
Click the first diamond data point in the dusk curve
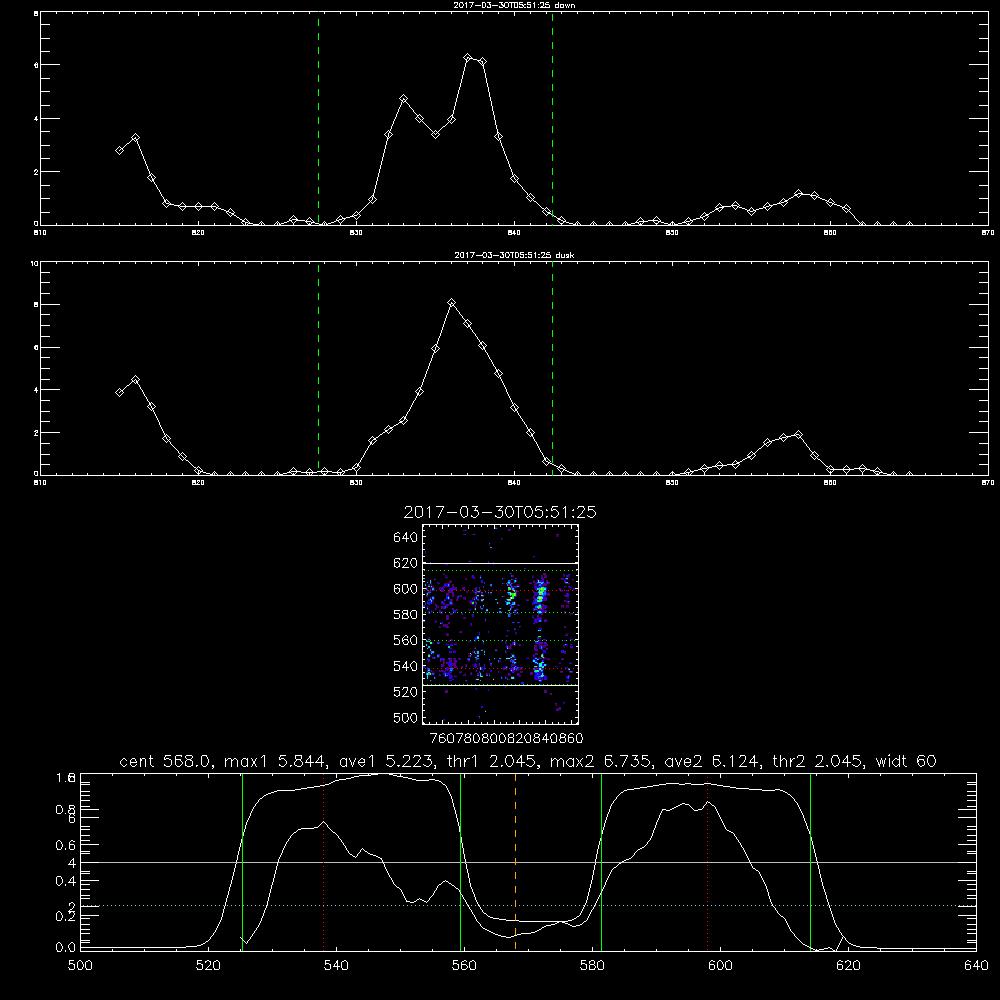(x=119, y=392)
